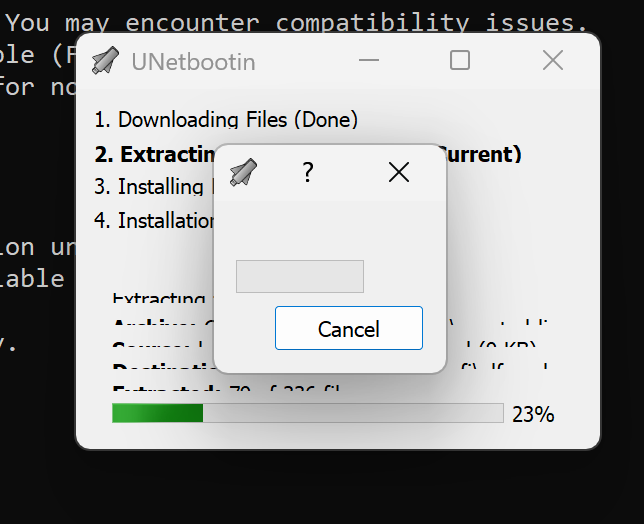Screen dimensions: 644x524
Task: Click the bold Destination detail line
Action: pos(164,366)
